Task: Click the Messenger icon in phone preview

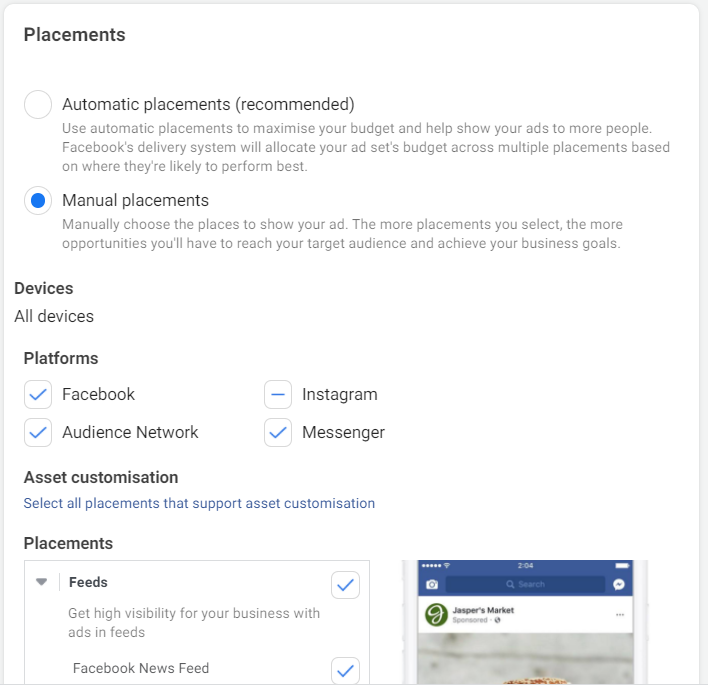Action: tap(619, 585)
